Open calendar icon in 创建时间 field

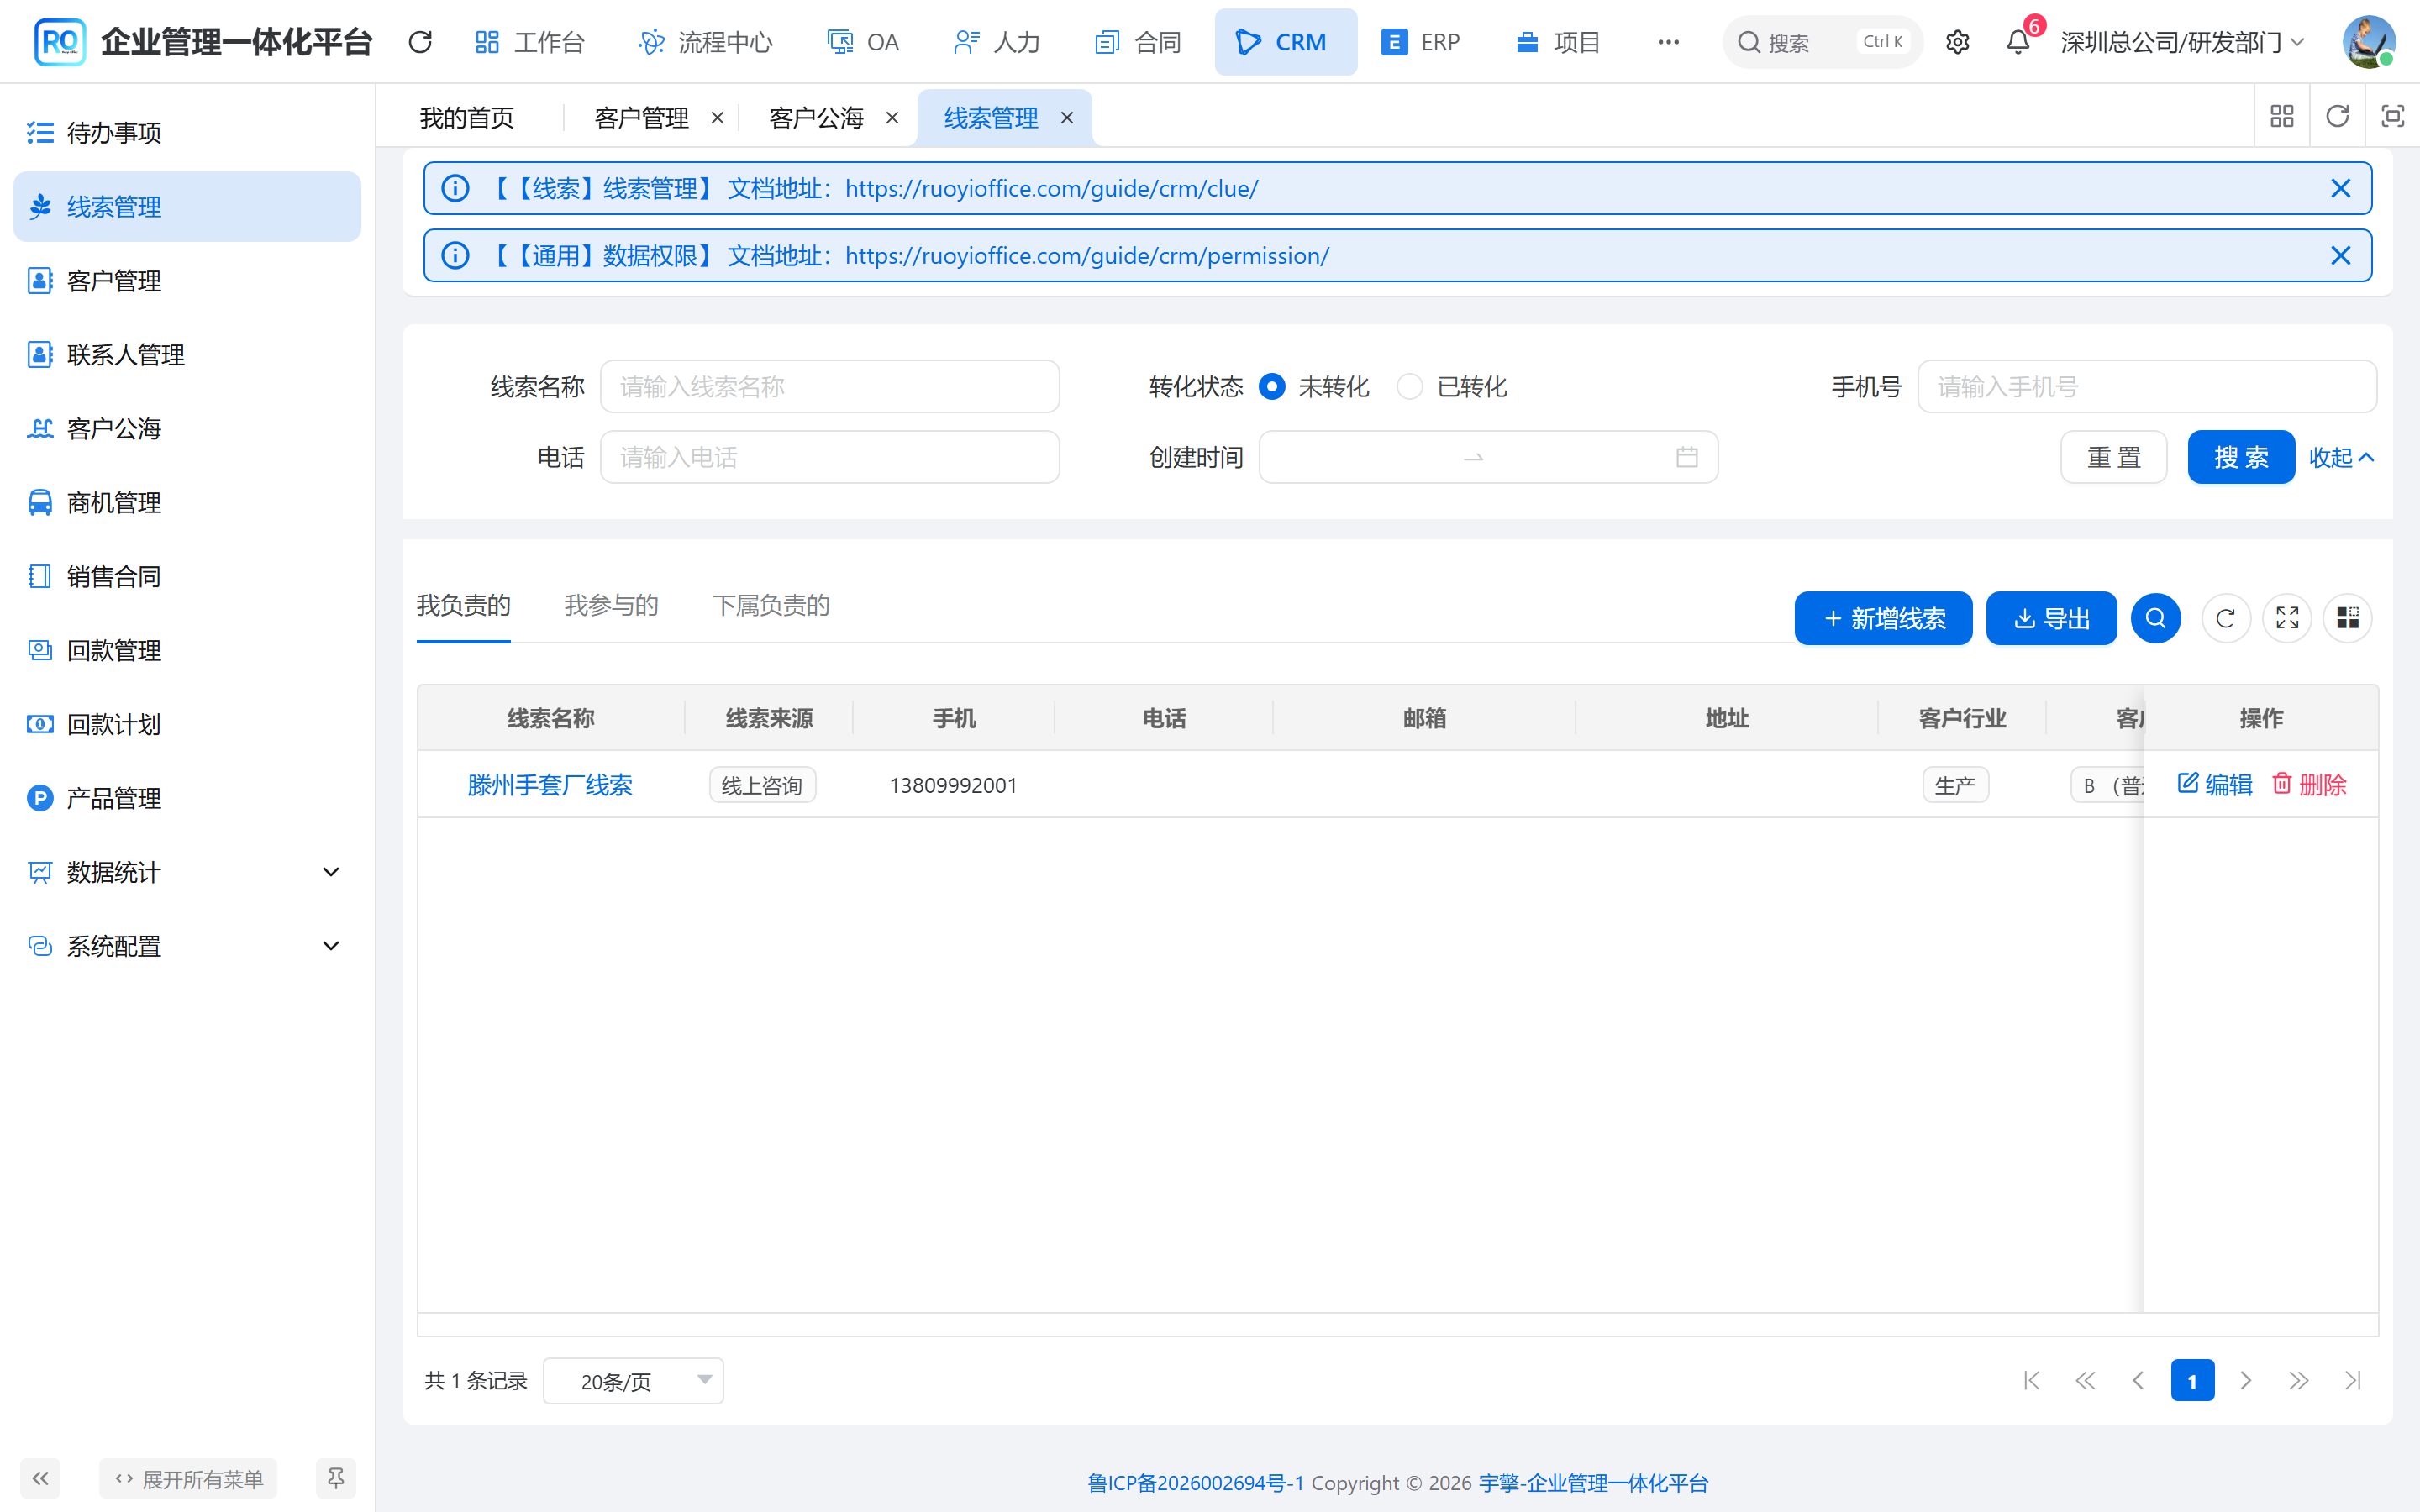pos(1687,457)
